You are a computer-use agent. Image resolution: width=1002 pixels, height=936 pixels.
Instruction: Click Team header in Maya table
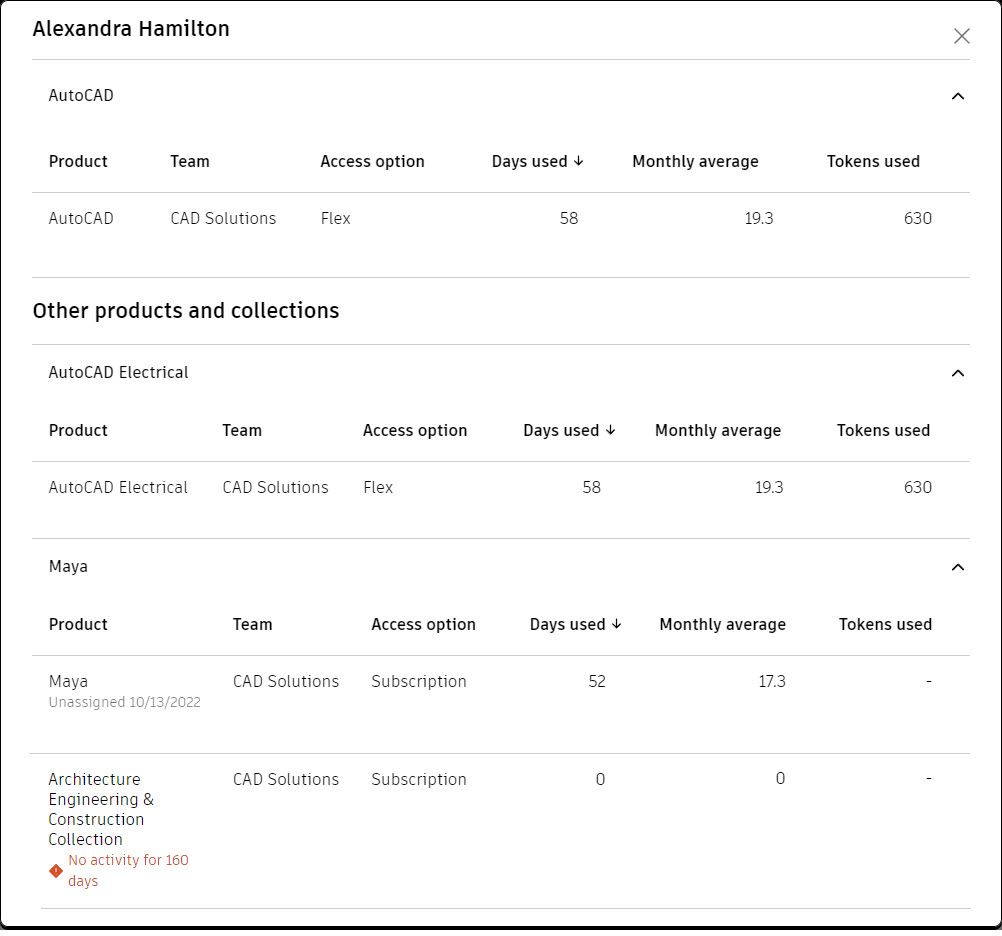[x=252, y=624]
